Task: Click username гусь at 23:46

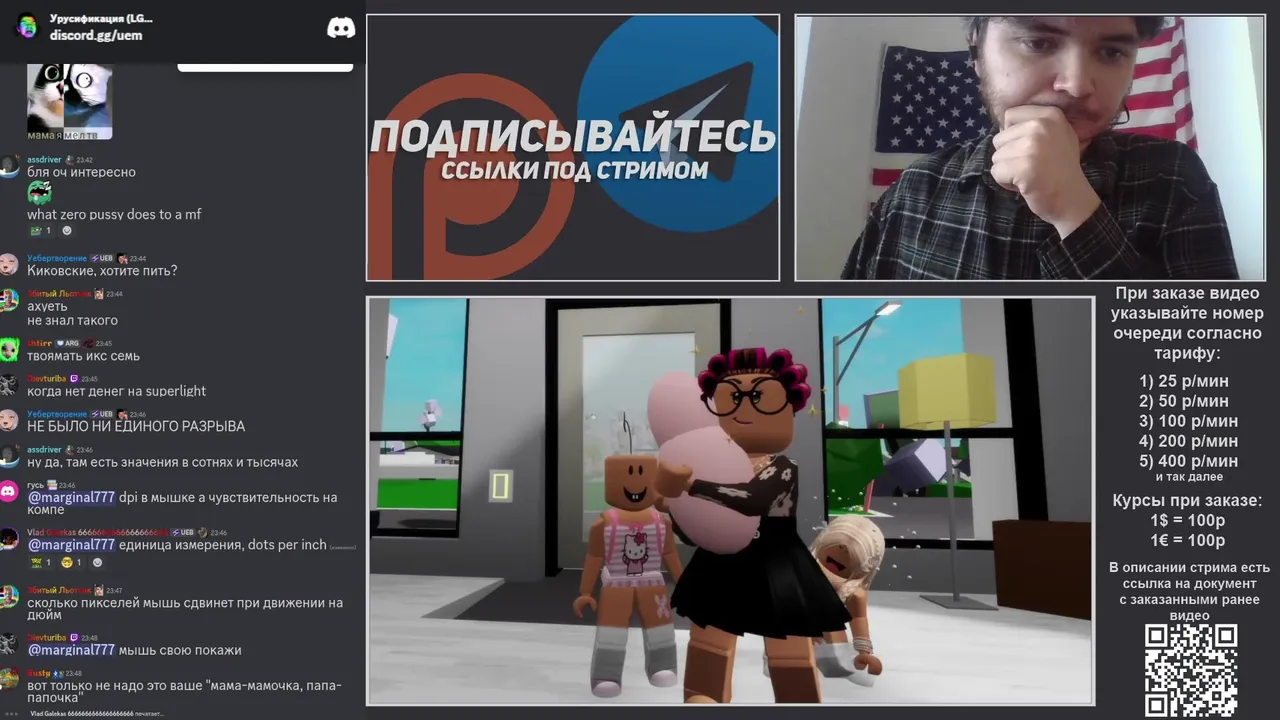Action: tap(36, 485)
